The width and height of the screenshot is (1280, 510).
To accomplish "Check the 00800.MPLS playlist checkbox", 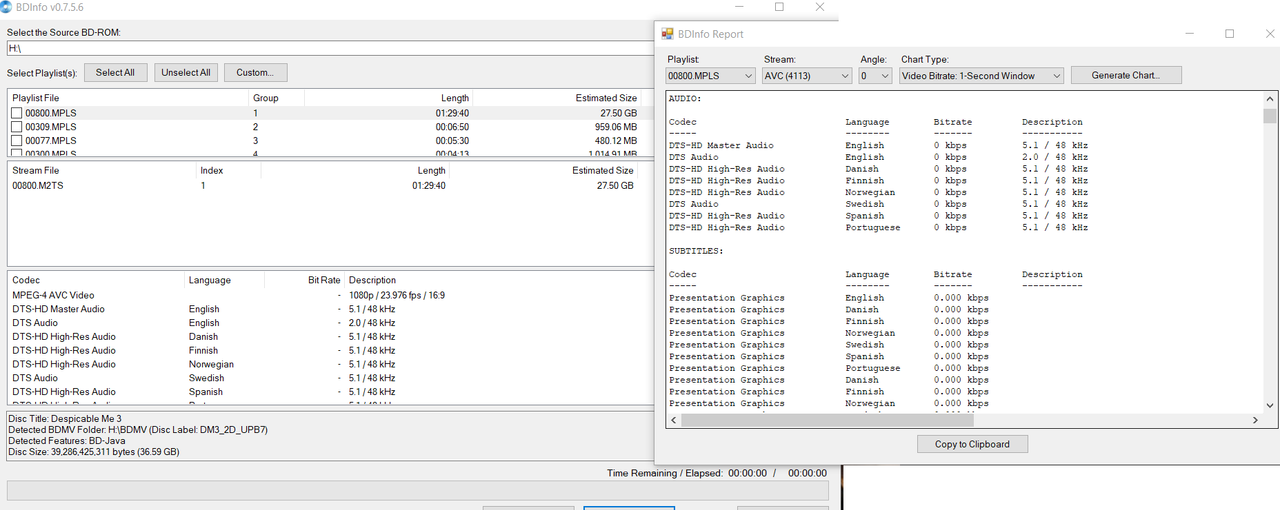I will (17, 114).
